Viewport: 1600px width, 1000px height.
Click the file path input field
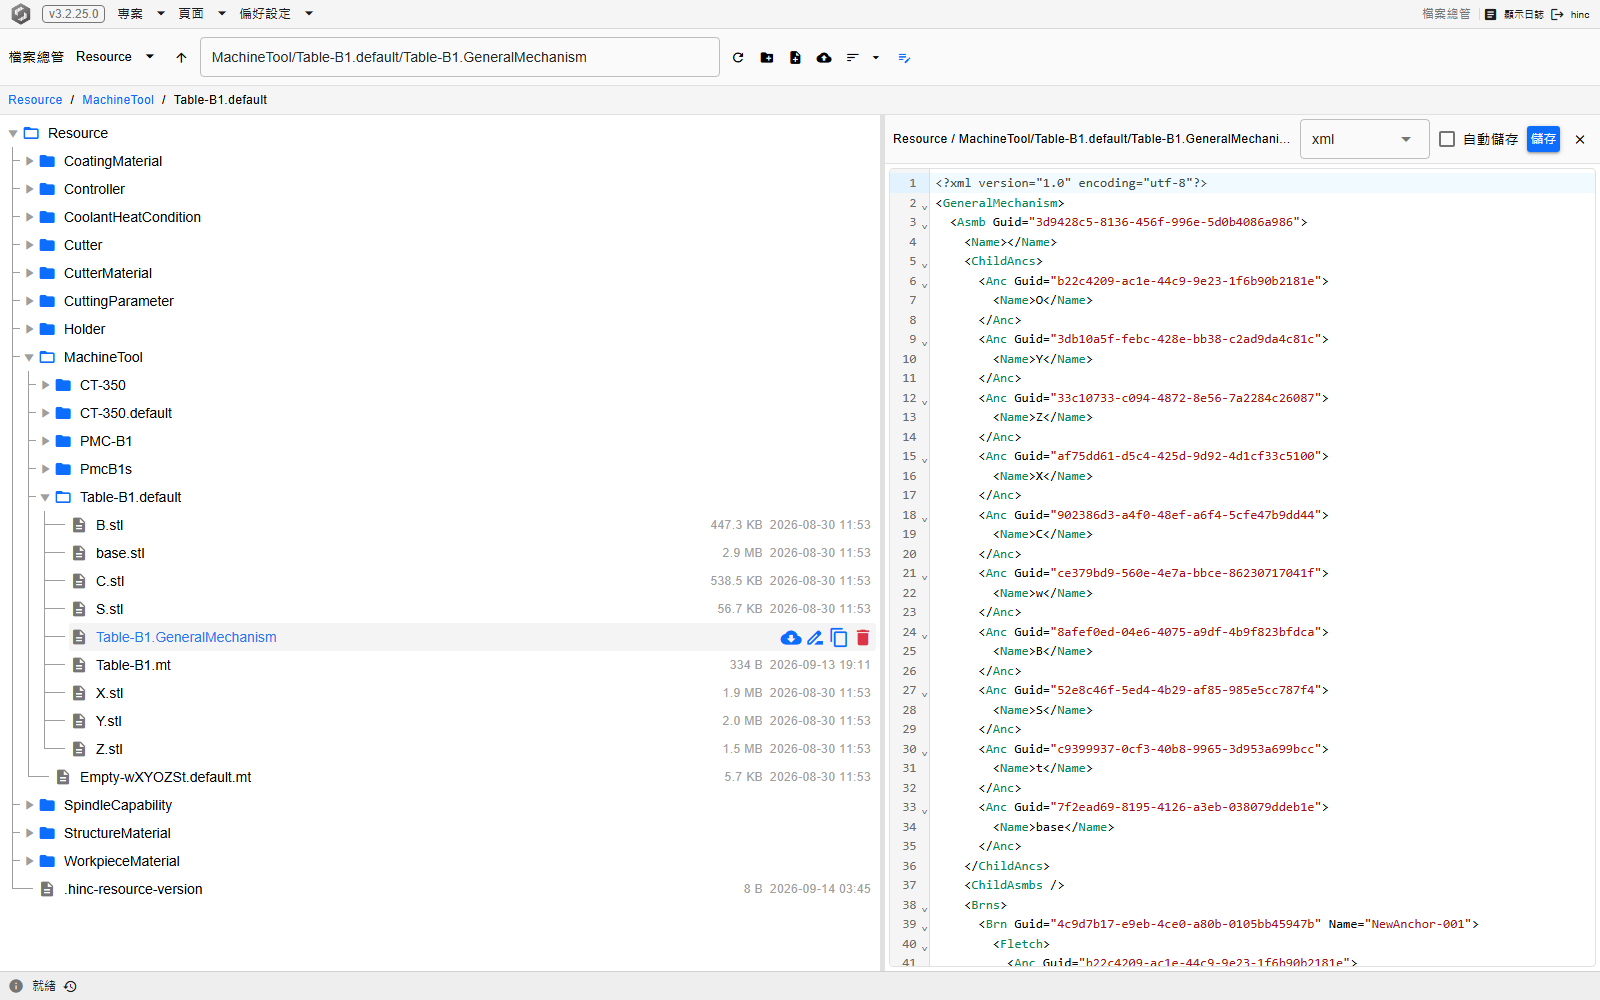(x=460, y=57)
